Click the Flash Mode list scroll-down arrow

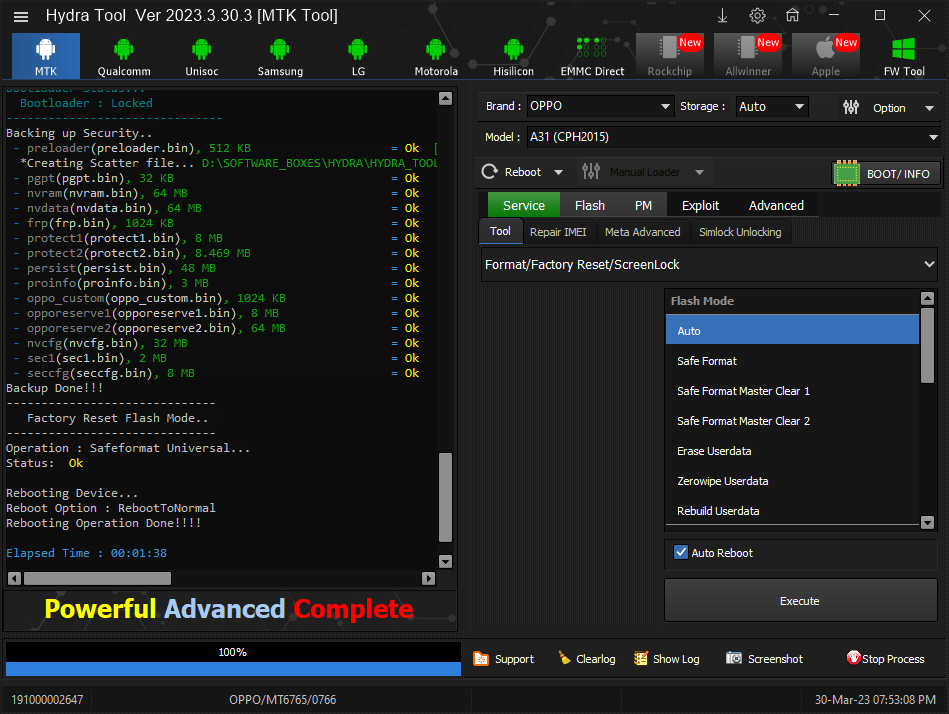pyautogui.click(x=927, y=522)
